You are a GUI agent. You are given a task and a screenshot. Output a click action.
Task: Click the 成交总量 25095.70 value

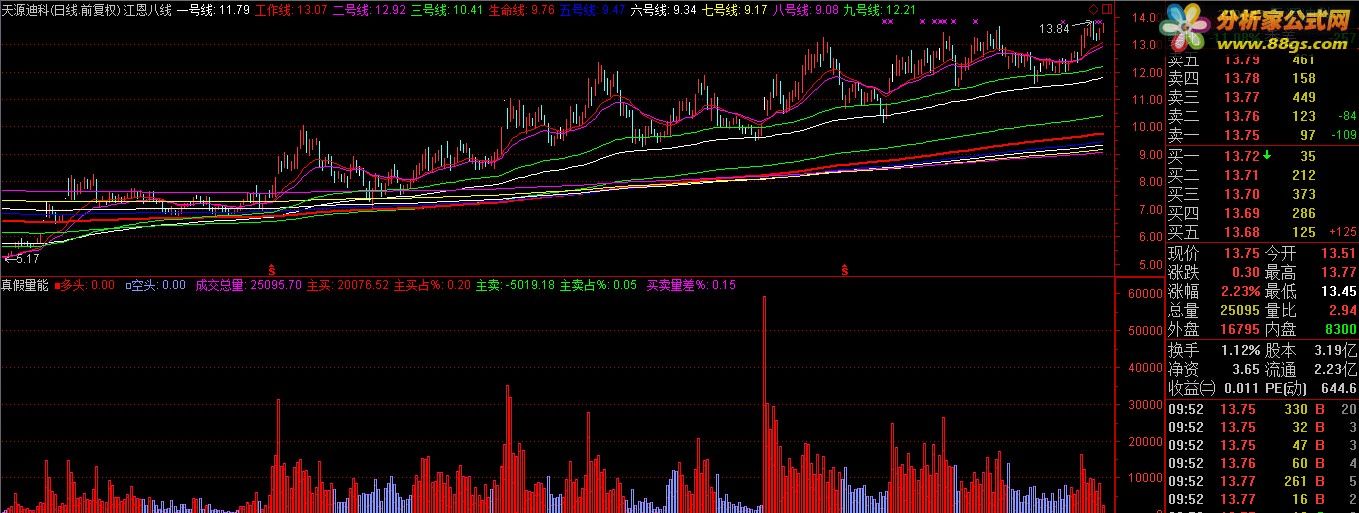point(248,285)
